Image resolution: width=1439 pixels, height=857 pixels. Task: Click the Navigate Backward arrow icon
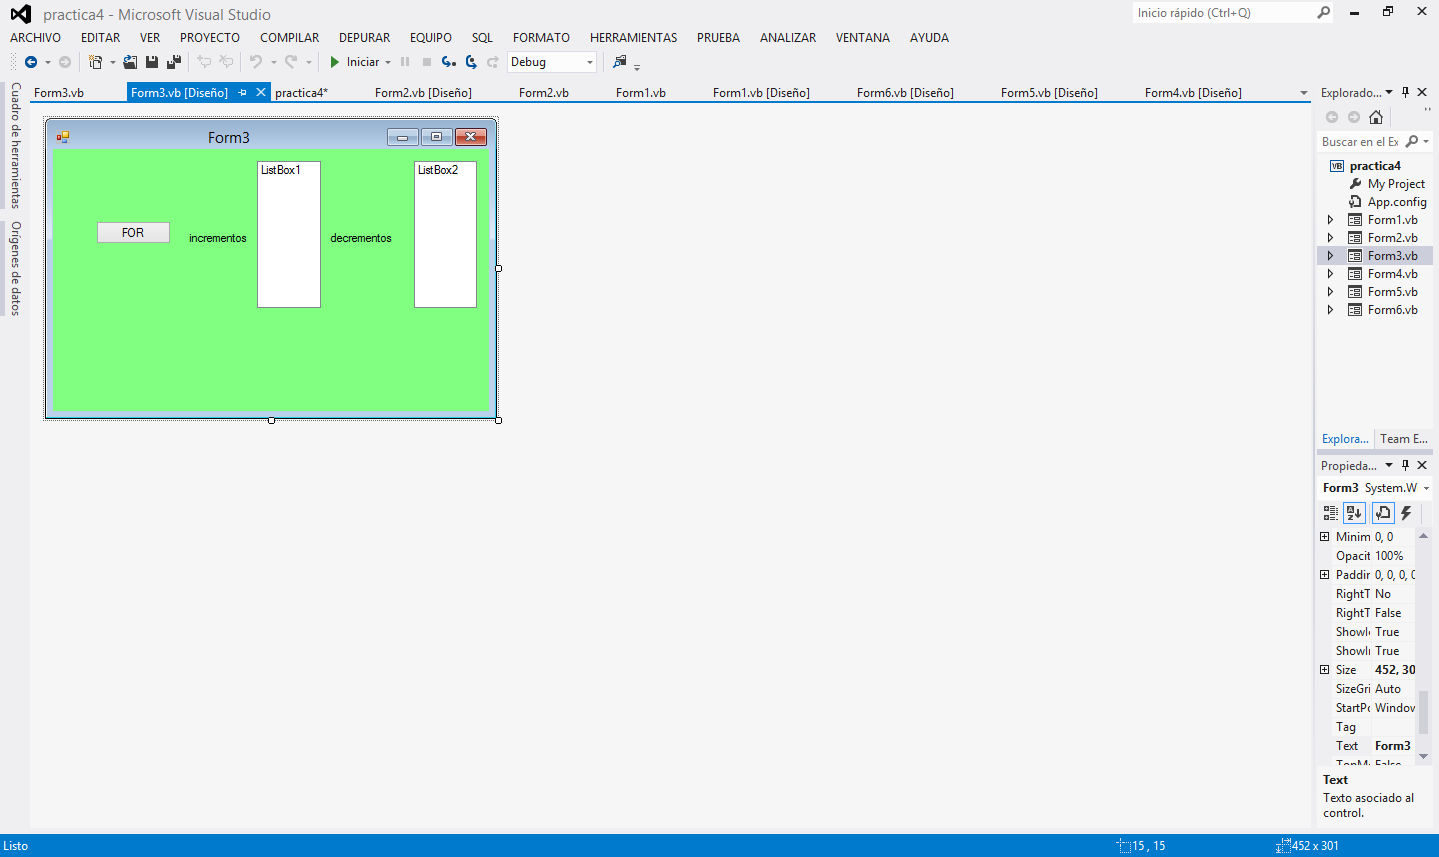tap(32, 62)
